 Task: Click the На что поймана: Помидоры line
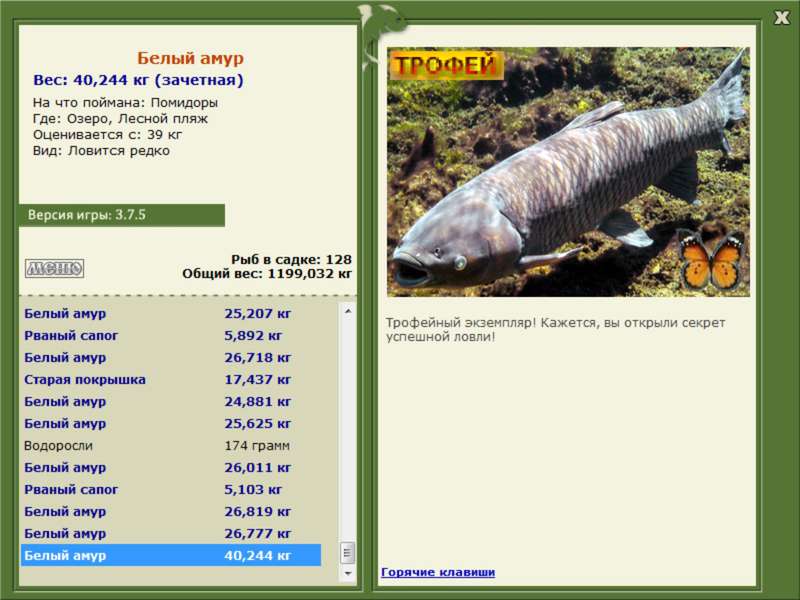tap(125, 103)
